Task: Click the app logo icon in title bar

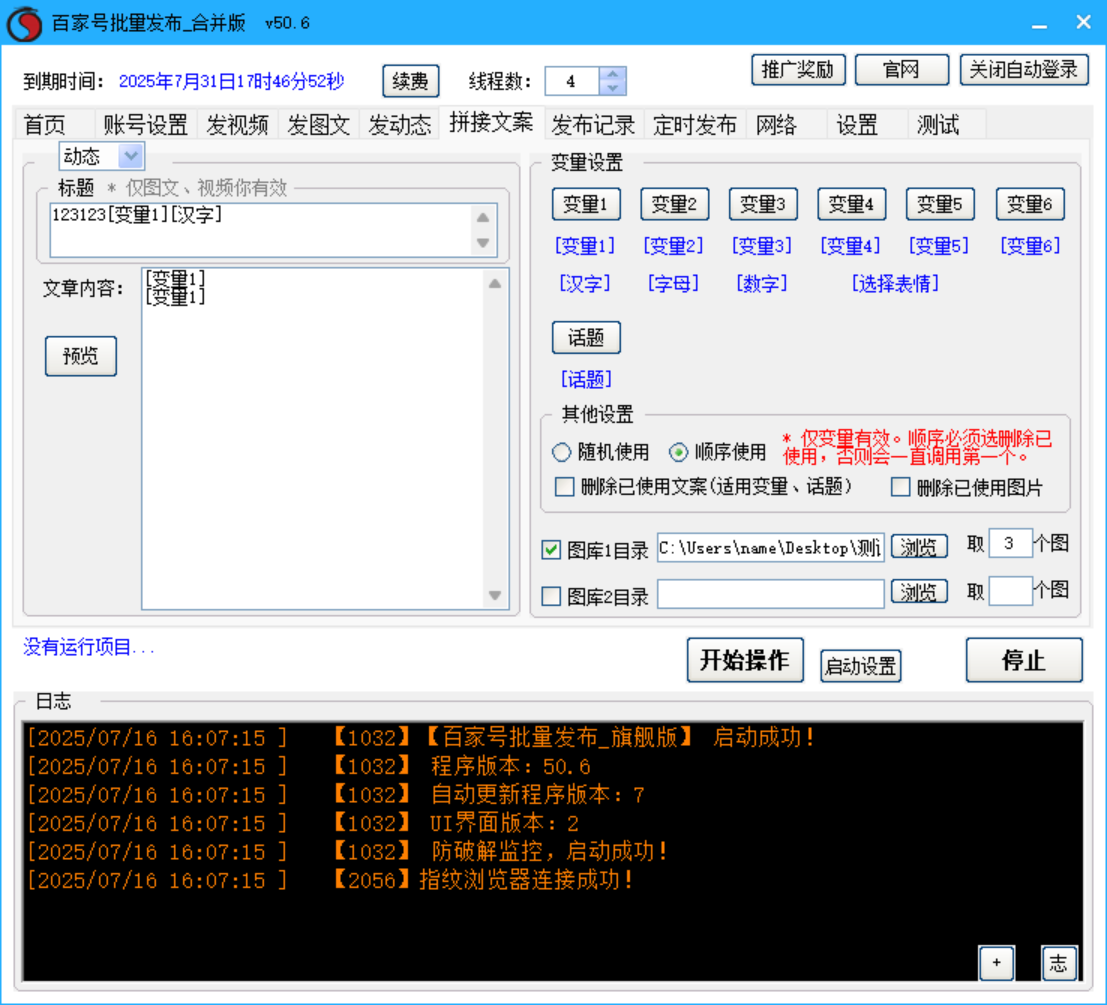Action: point(25,23)
